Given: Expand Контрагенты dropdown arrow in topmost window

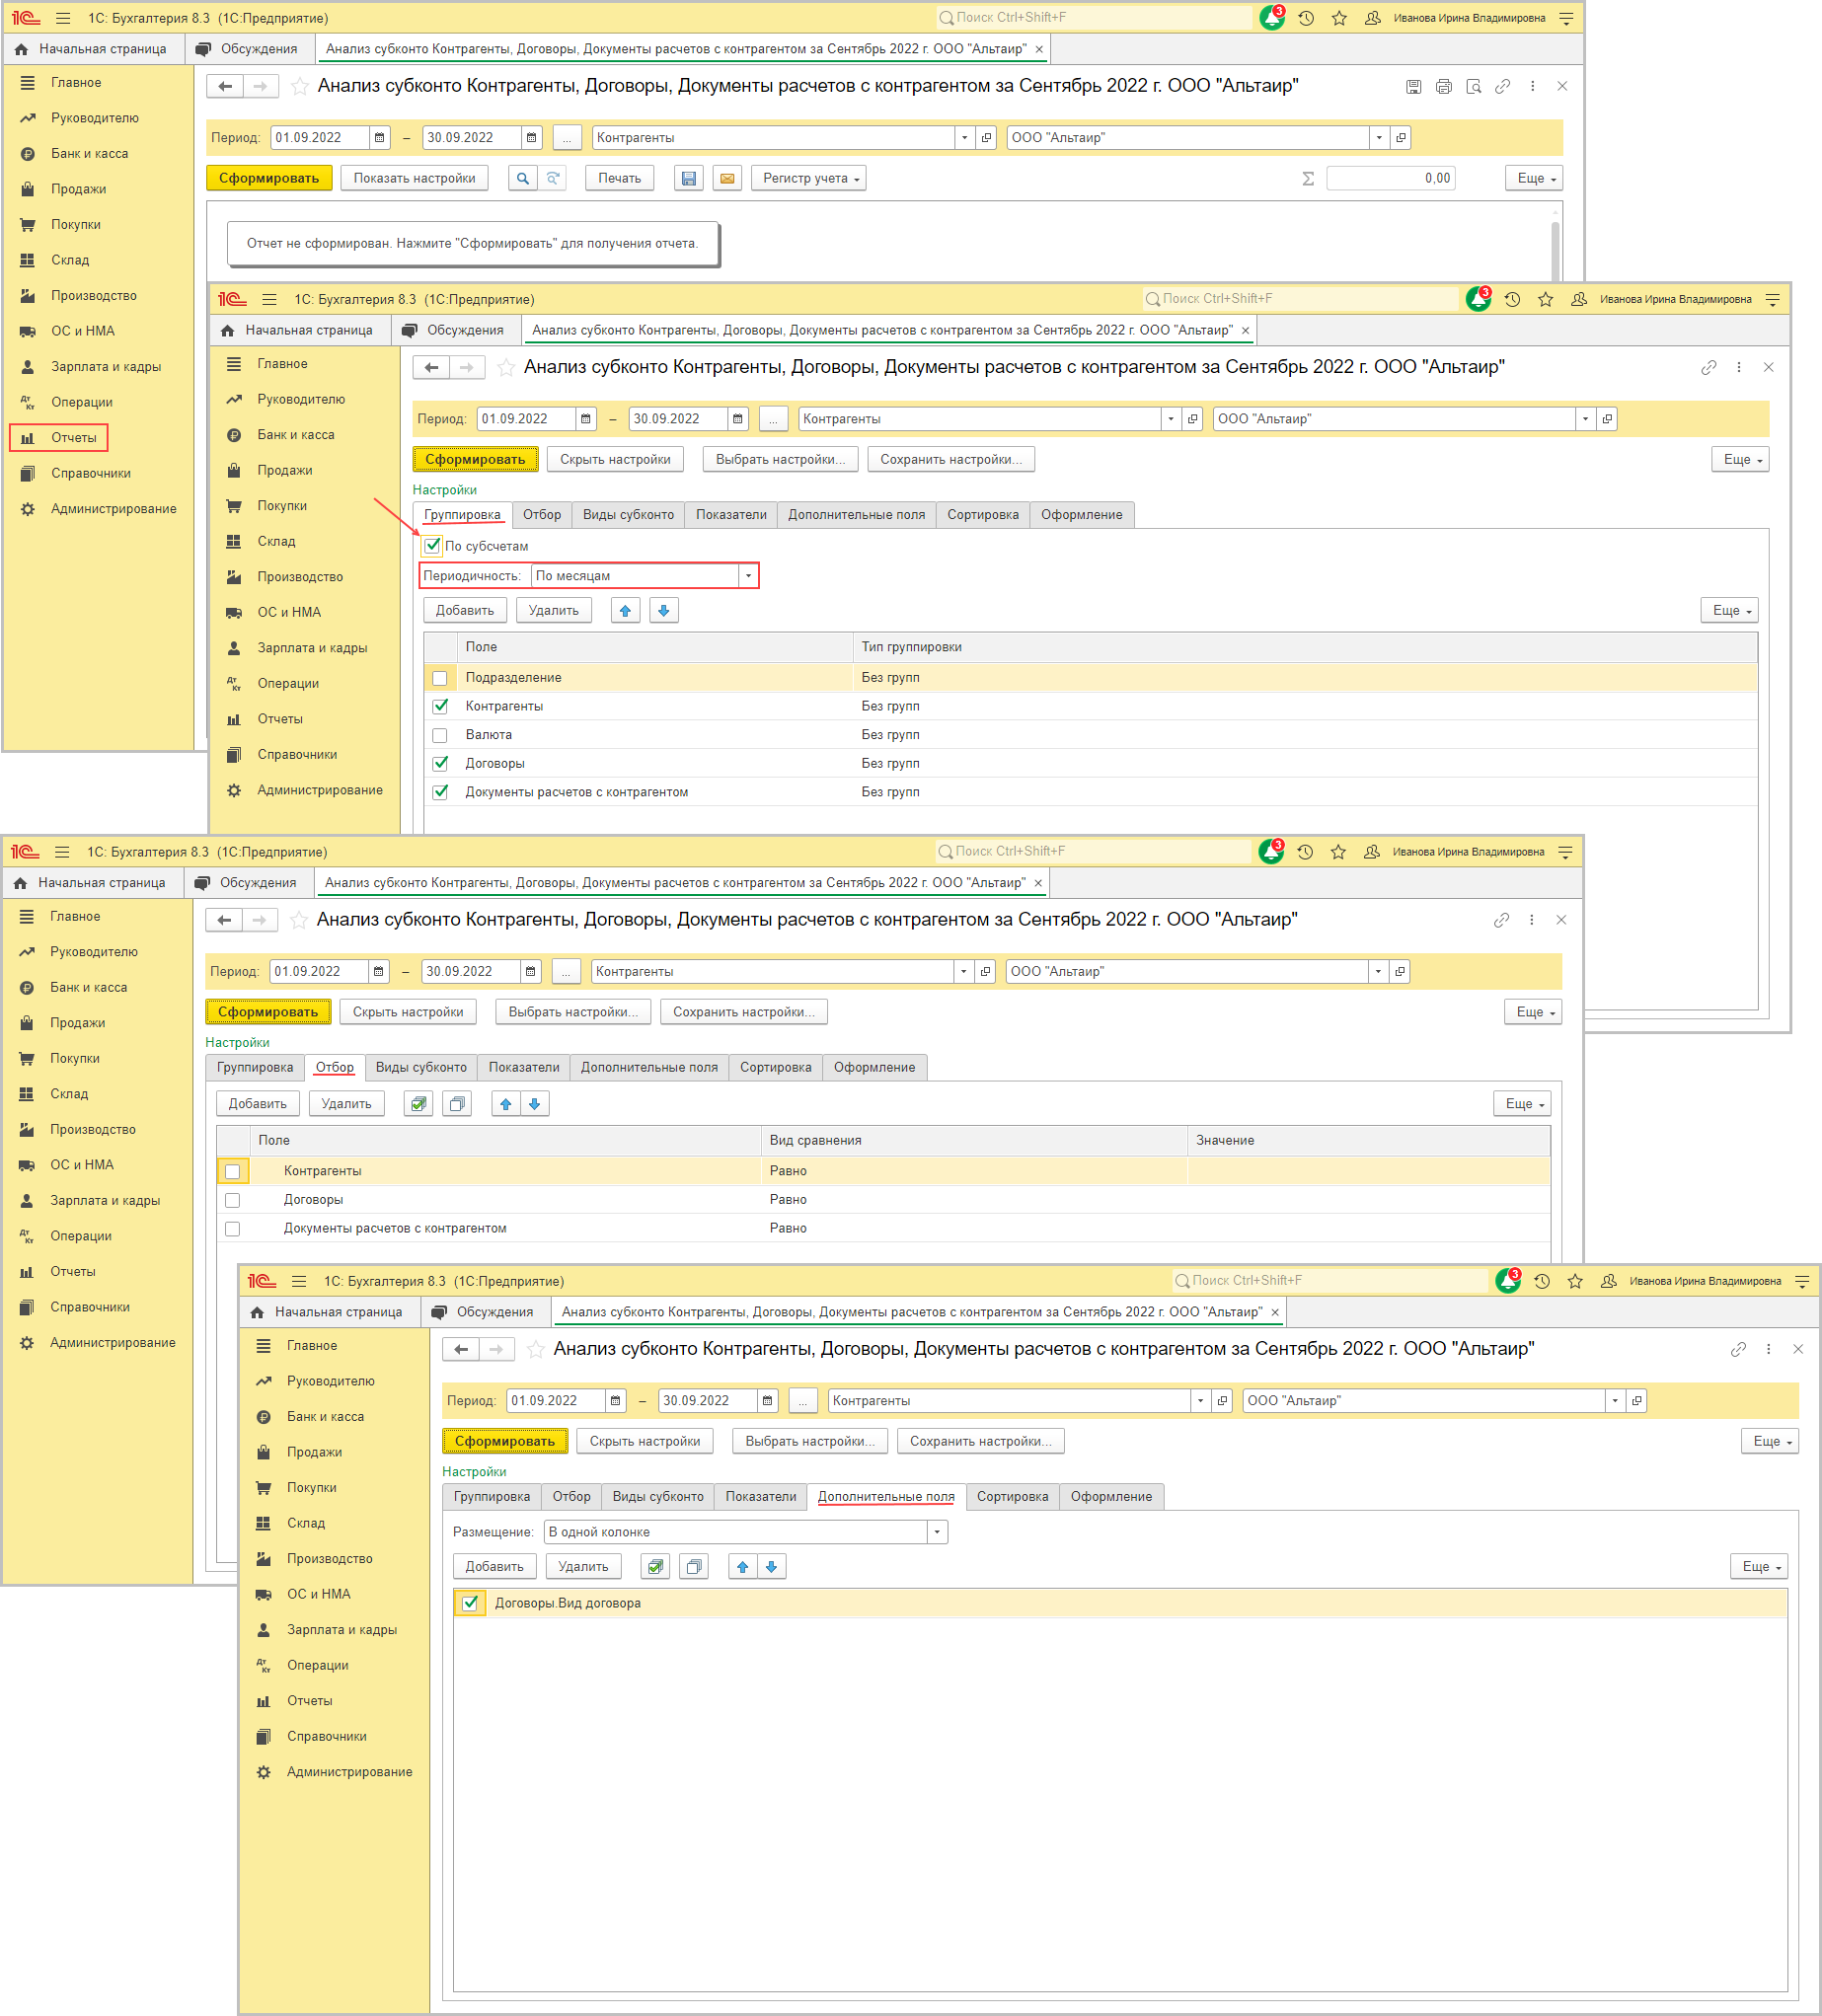Looking at the screenshot, I should coord(964,137).
